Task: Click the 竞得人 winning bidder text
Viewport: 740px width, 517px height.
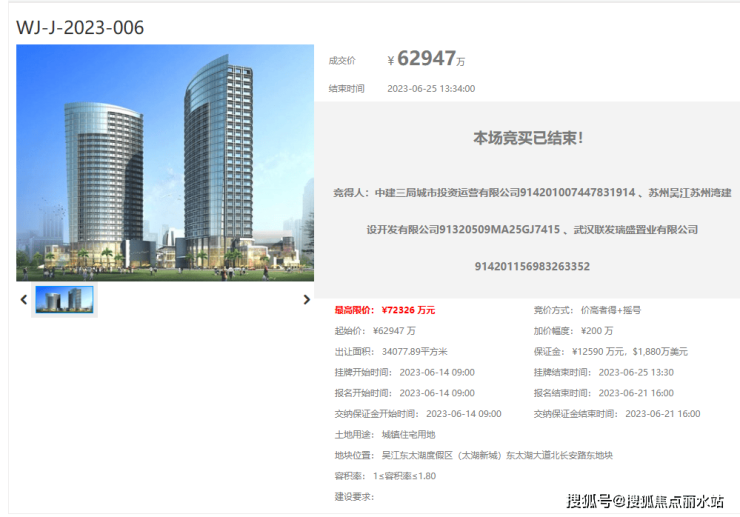Action: coord(532,229)
